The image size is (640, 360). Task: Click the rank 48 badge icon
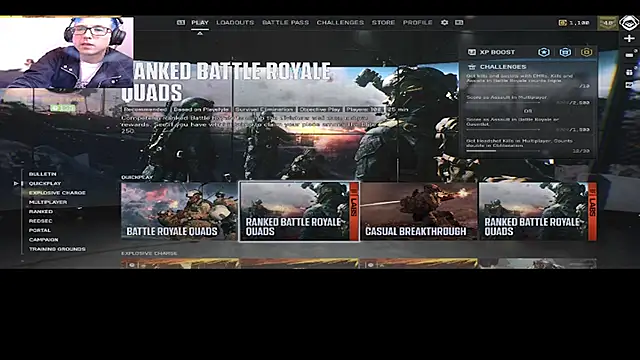(608, 23)
